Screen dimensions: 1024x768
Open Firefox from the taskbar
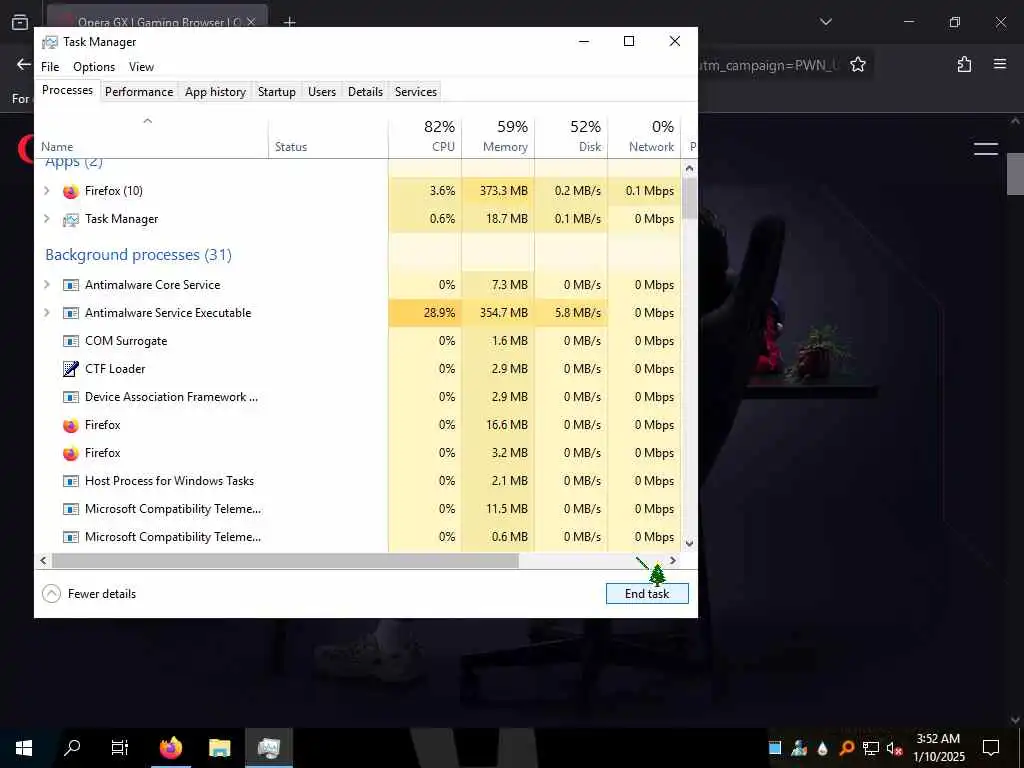tap(171, 748)
